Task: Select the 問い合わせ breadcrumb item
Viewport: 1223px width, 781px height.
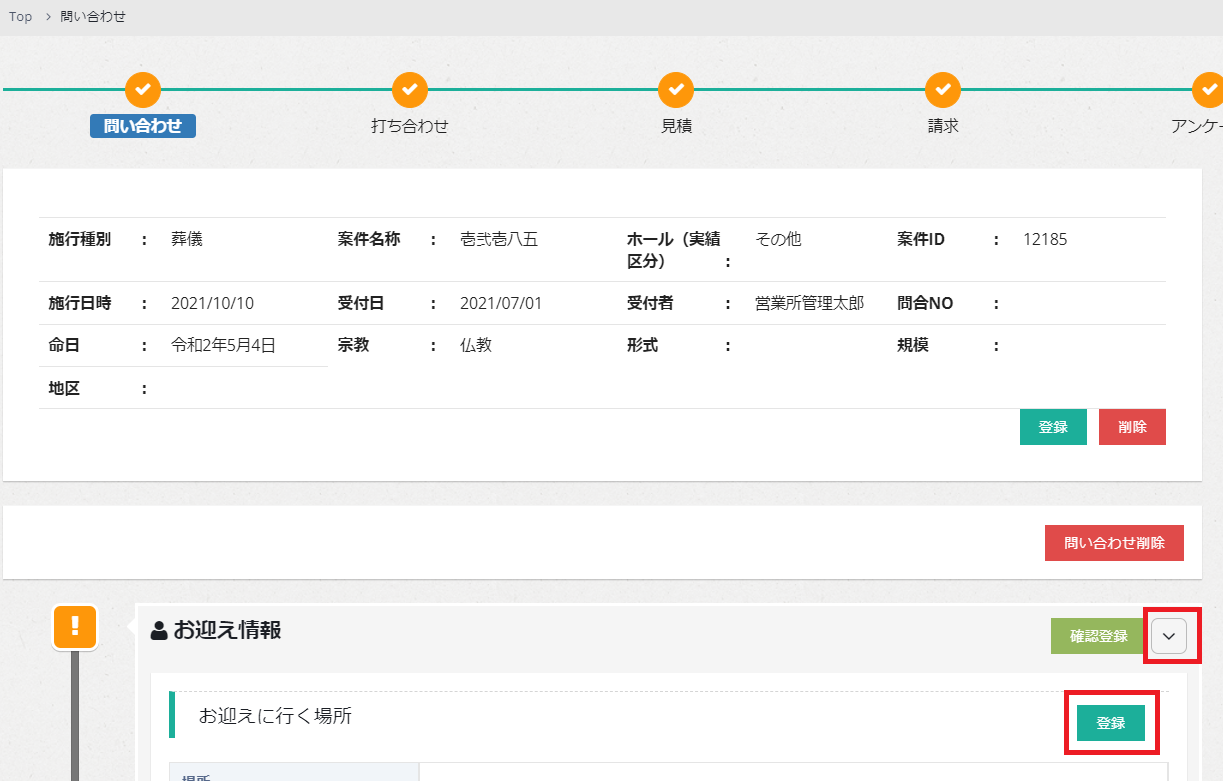Action: coord(93,17)
